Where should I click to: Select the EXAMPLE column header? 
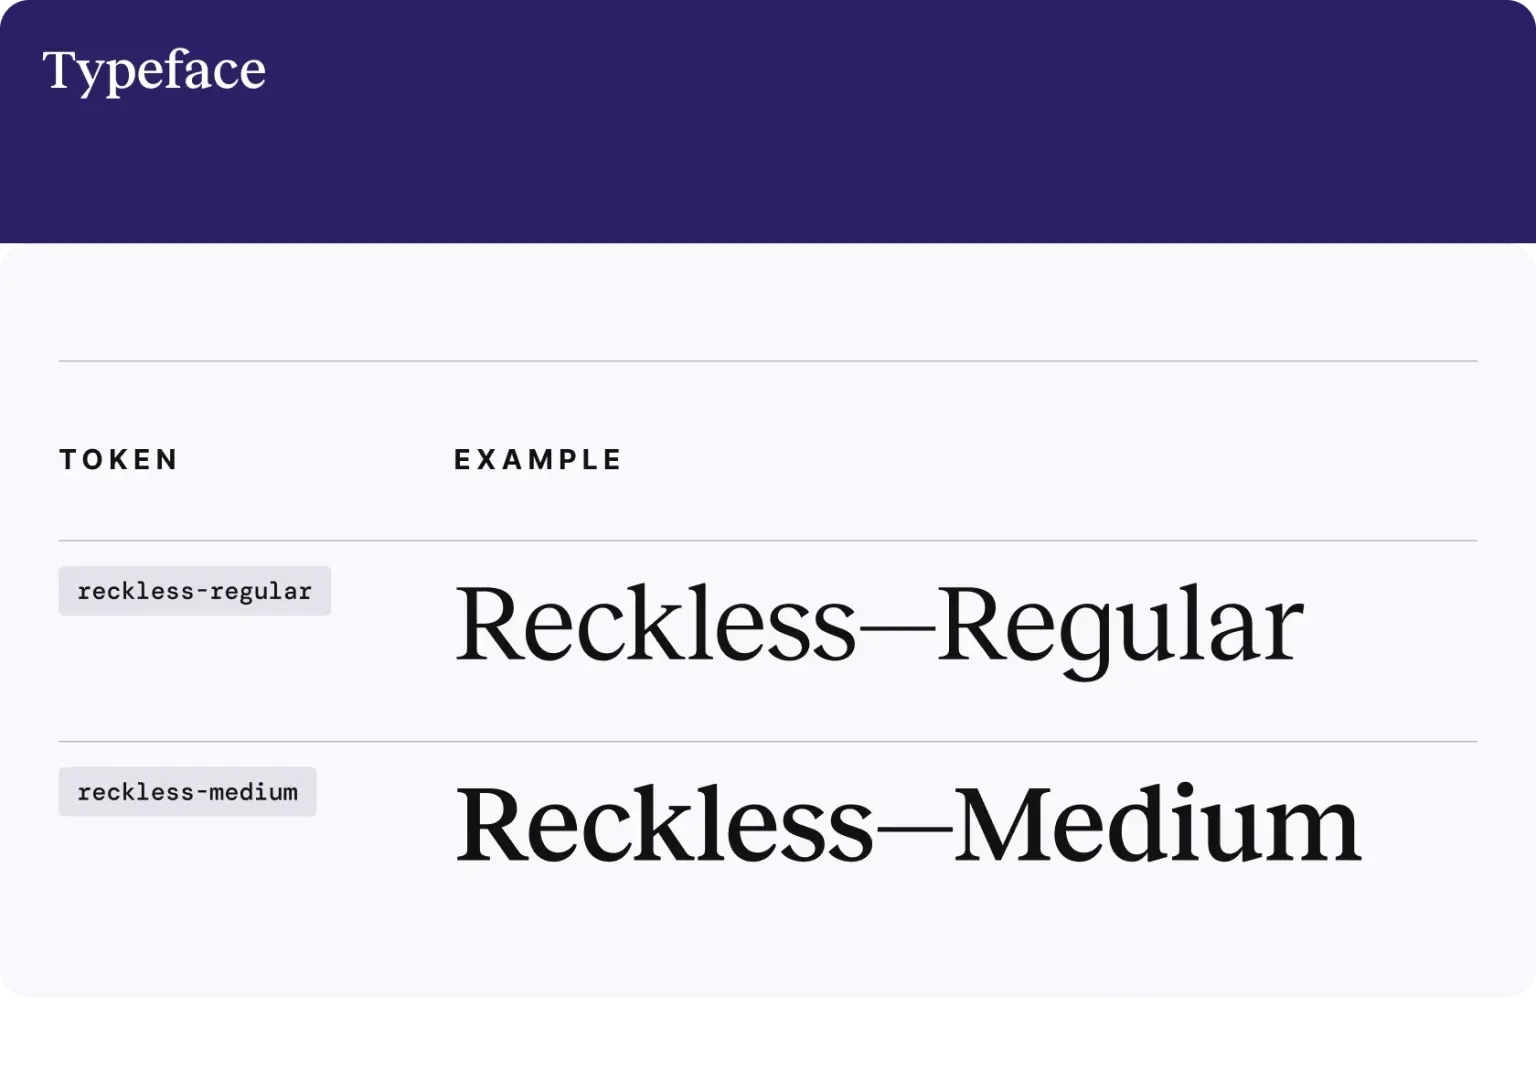(x=538, y=460)
